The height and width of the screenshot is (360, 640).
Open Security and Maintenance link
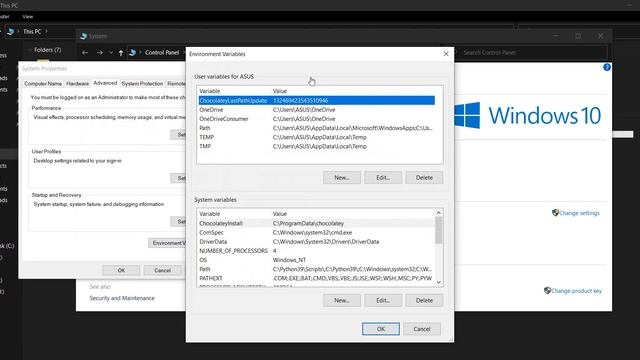click(122, 298)
